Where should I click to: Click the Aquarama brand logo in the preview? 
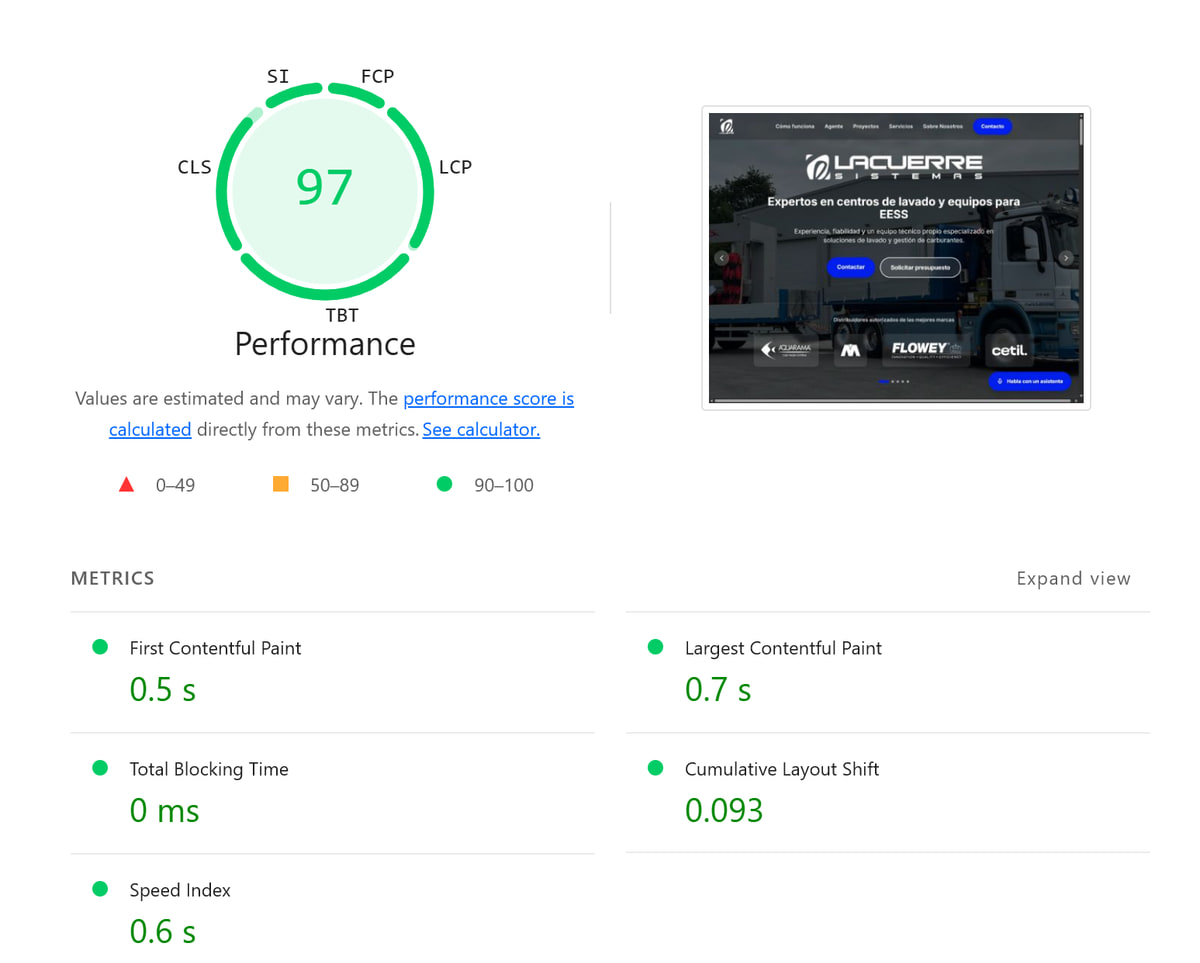pos(788,349)
